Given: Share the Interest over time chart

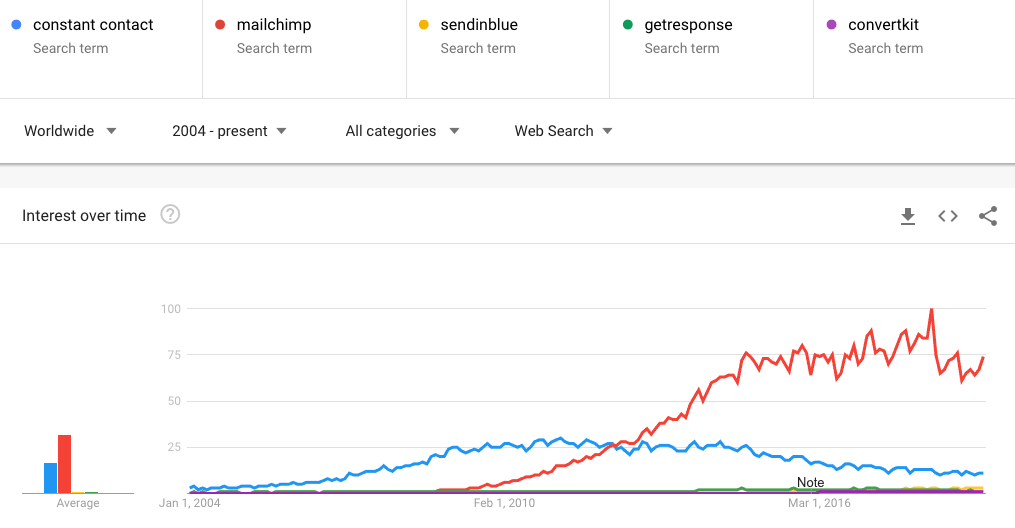Looking at the screenshot, I should [988, 216].
